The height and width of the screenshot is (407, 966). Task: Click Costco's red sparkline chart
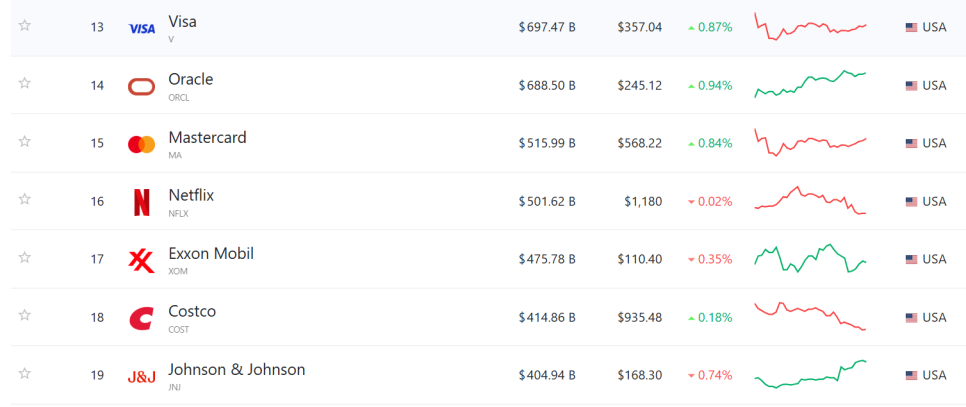(x=810, y=316)
